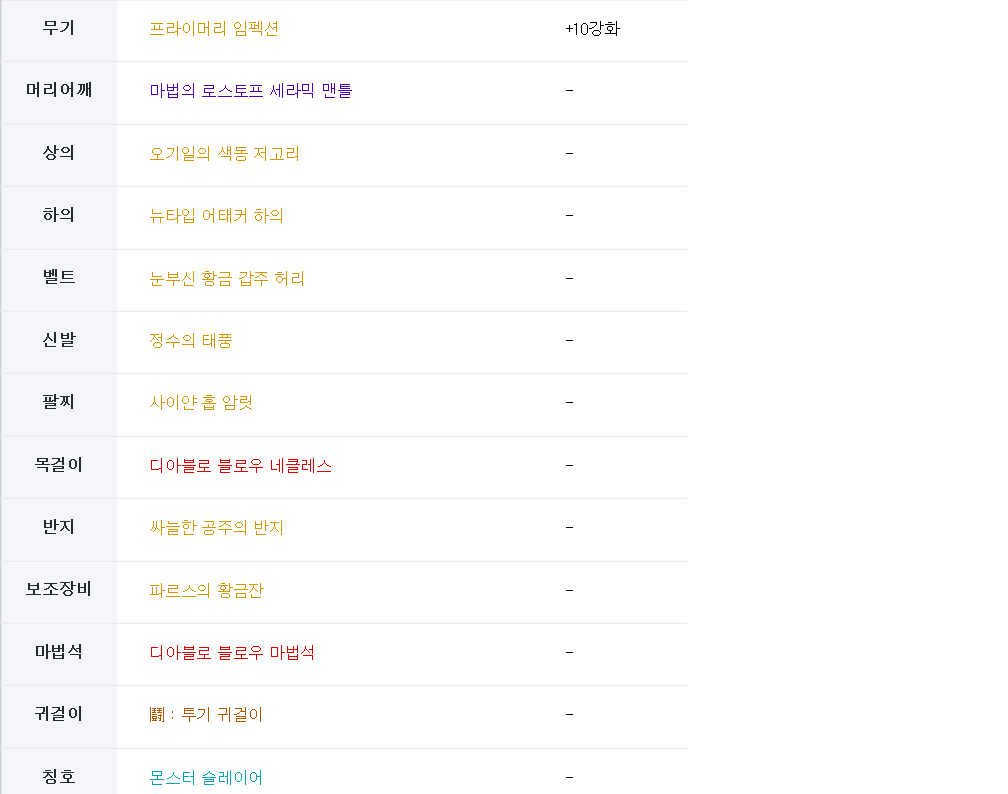Open 뉴타입 어태커 하의 item details

pos(217,216)
